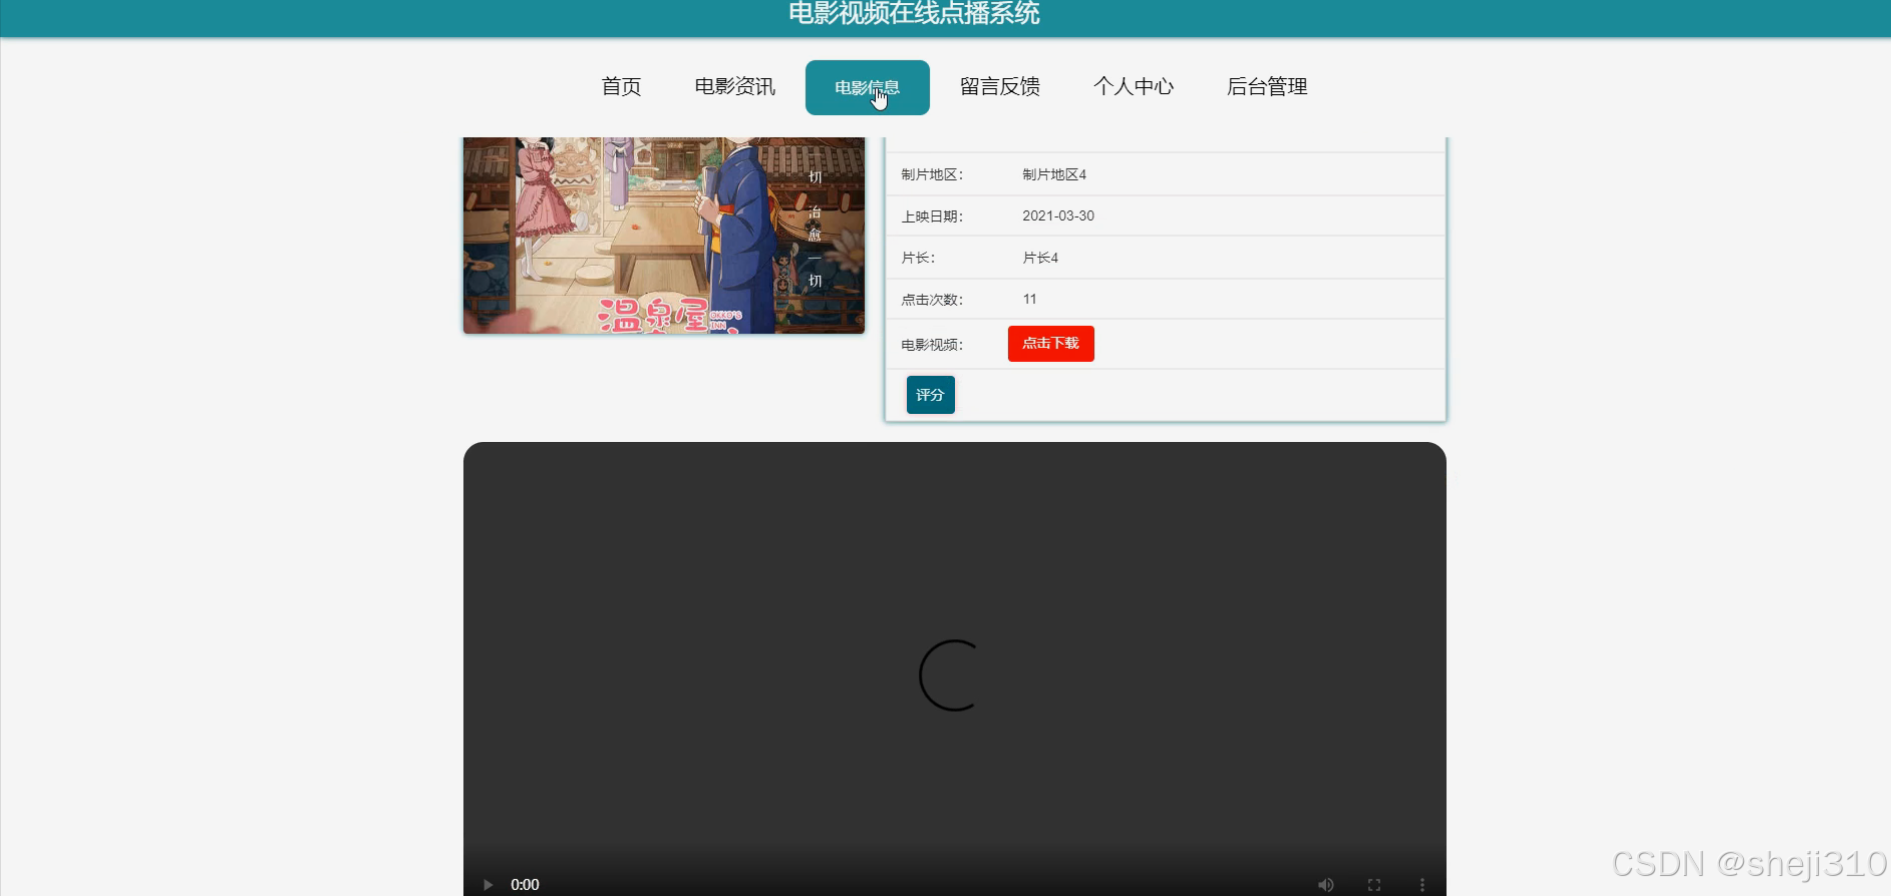Play the video with the play icon
Screen dimensions: 1891x896
click(x=488, y=884)
